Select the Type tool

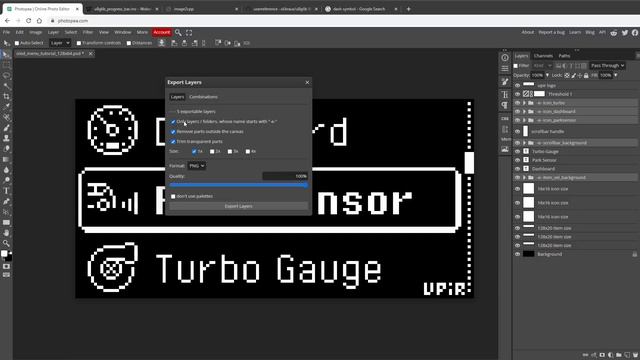tap(6, 191)
